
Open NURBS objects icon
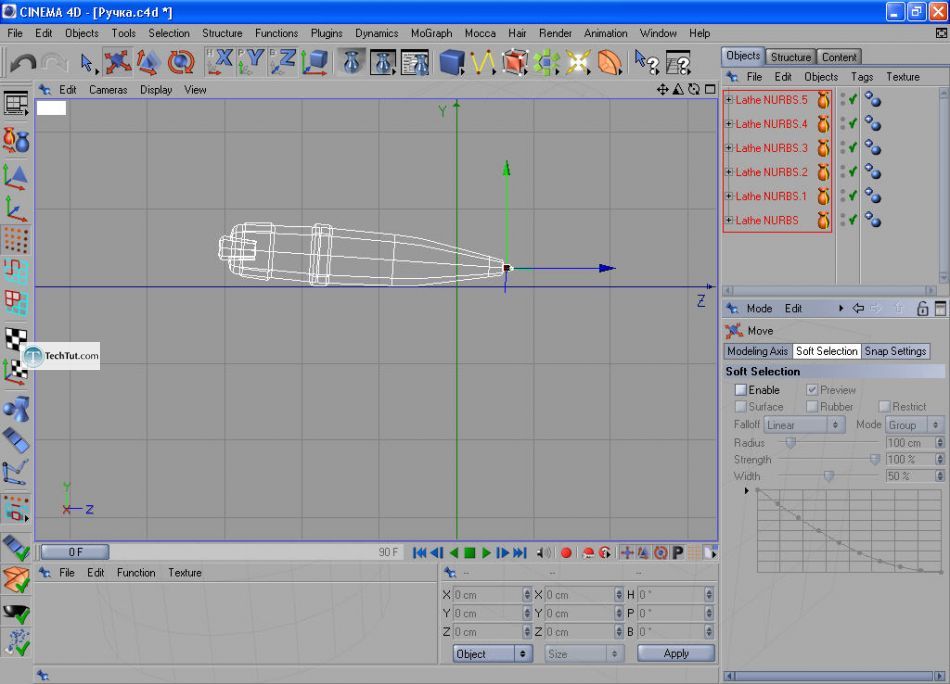[x=514, y=62]
